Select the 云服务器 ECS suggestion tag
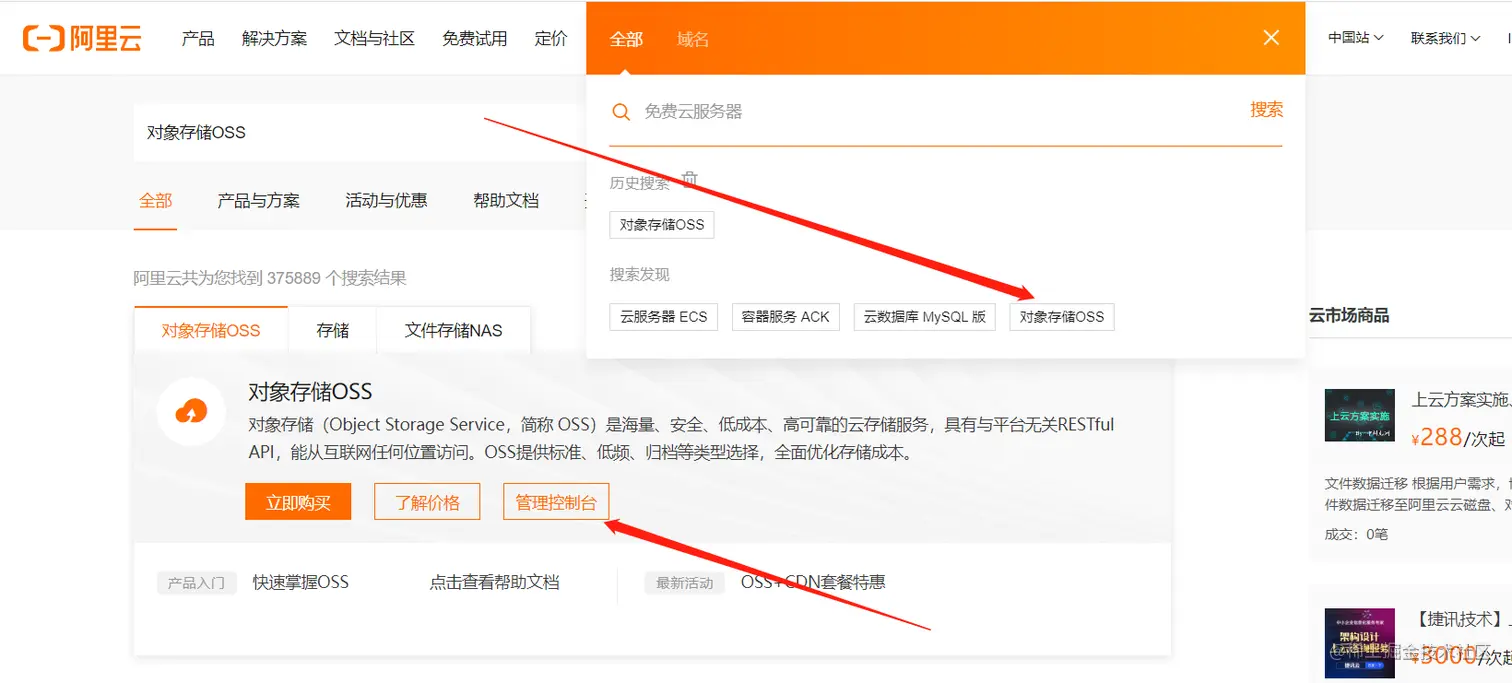The height and width of the screenshot is (683, 1512). (x=663, y=317)
